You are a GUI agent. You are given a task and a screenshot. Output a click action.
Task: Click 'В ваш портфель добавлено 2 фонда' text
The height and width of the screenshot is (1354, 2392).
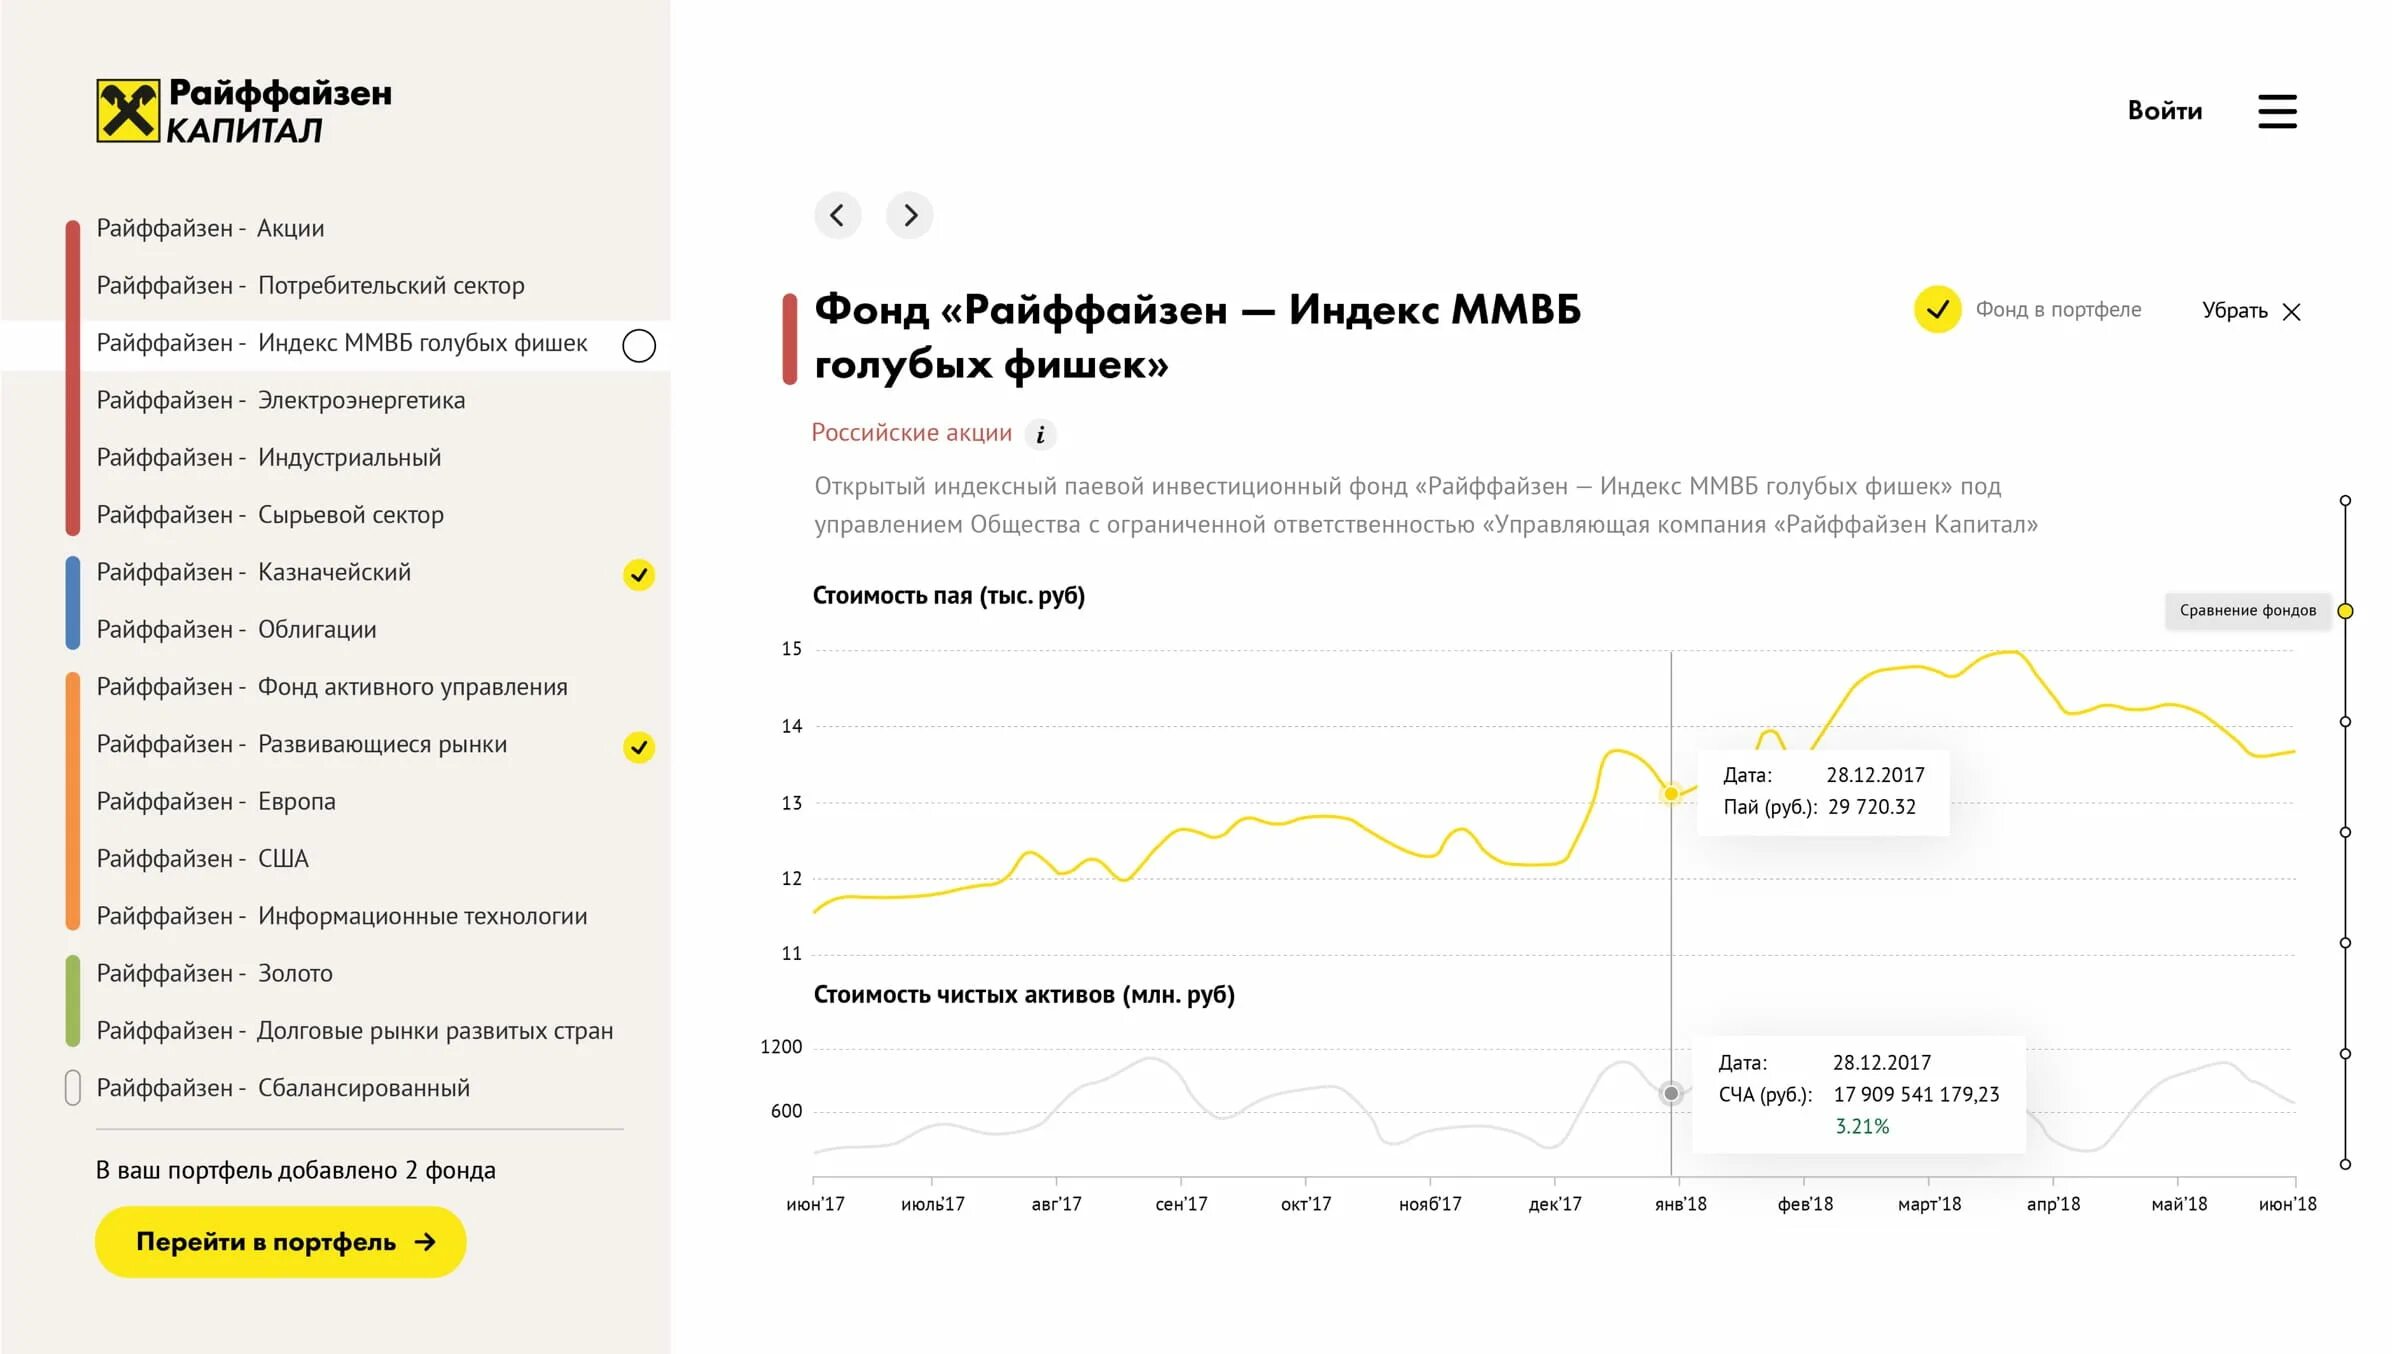[x=295, y=1170]
